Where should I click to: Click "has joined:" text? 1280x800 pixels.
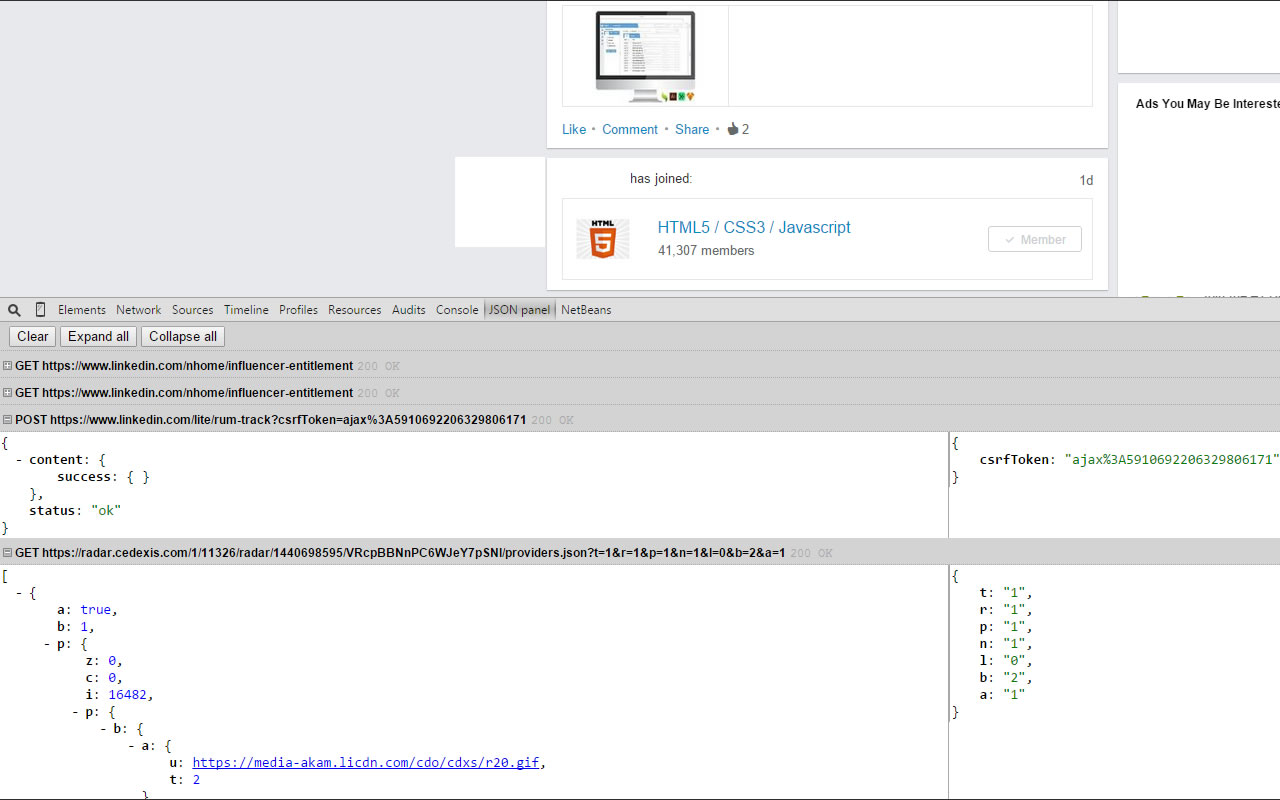coord(661,179)
